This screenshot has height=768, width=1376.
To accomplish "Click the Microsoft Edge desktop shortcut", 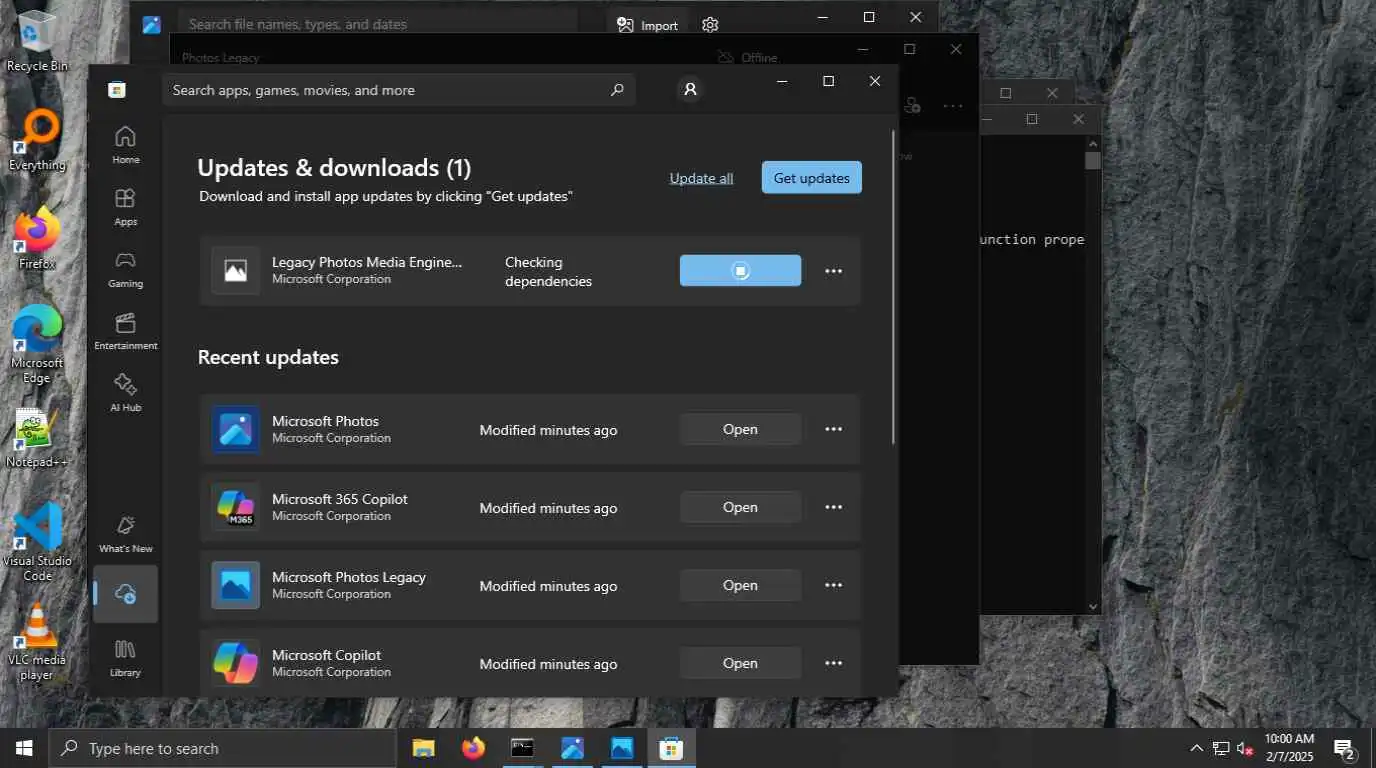I will click(x=37, y=343).
